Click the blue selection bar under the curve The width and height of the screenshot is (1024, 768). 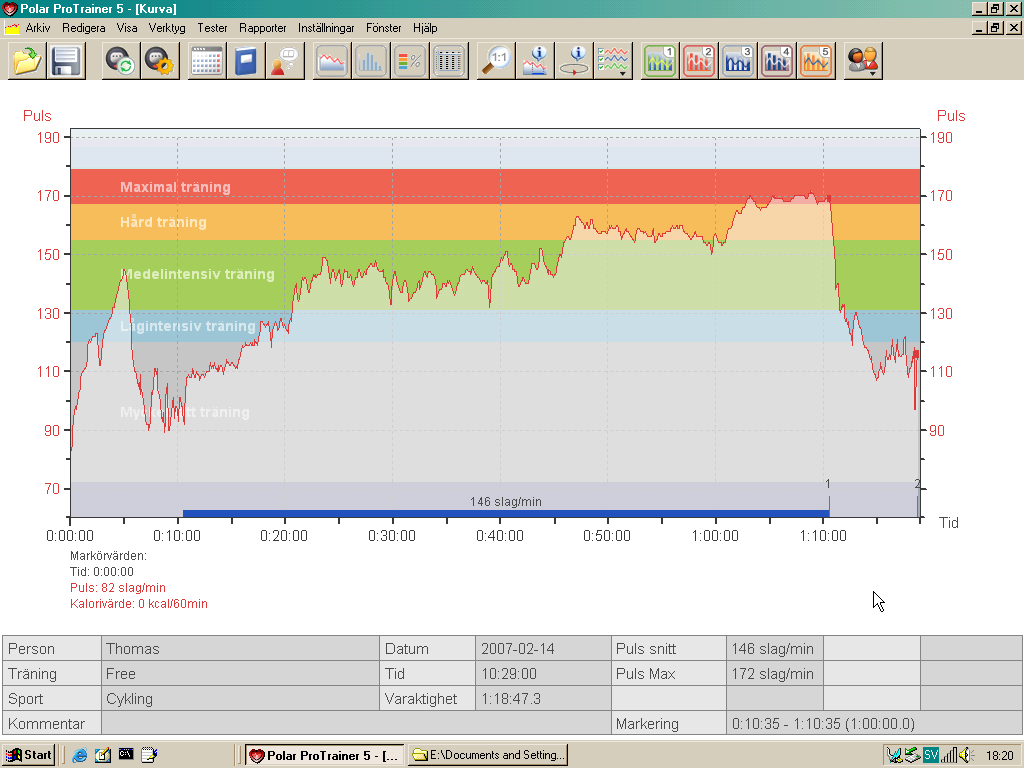click(x=506, y=513)
